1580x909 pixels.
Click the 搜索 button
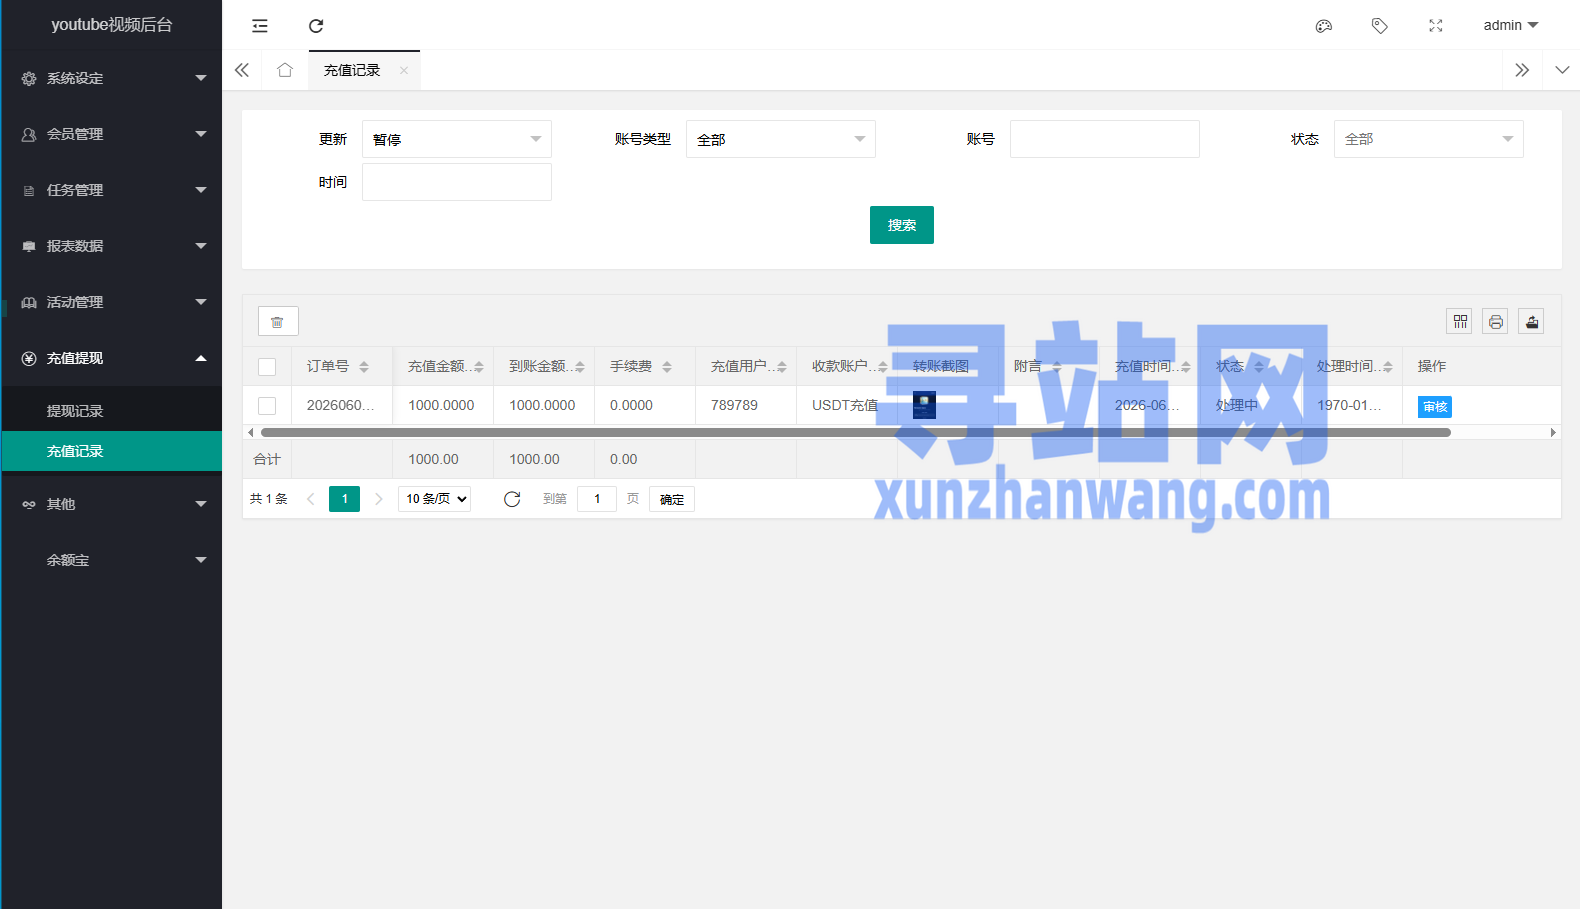pos(902,225)
